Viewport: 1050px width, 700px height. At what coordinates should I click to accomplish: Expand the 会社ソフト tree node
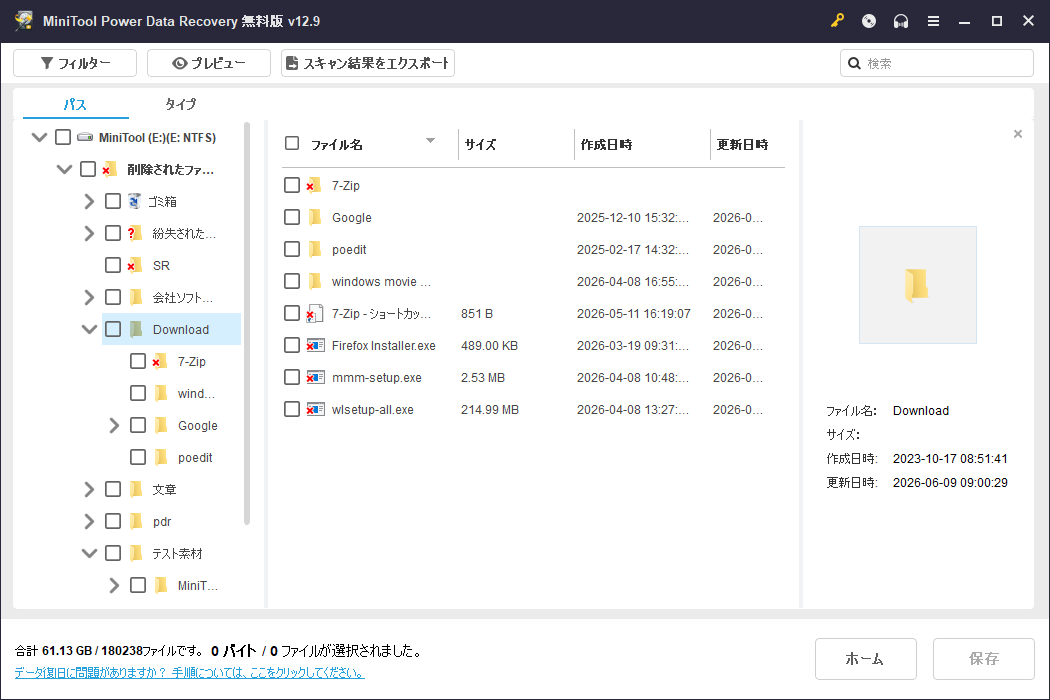tap(89, 297)
